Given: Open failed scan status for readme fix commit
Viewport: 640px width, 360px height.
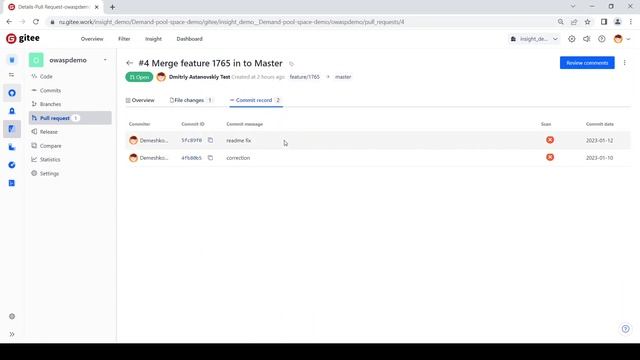Looking at the screenshot, I should pyautogui.click(x=550, y=140).
